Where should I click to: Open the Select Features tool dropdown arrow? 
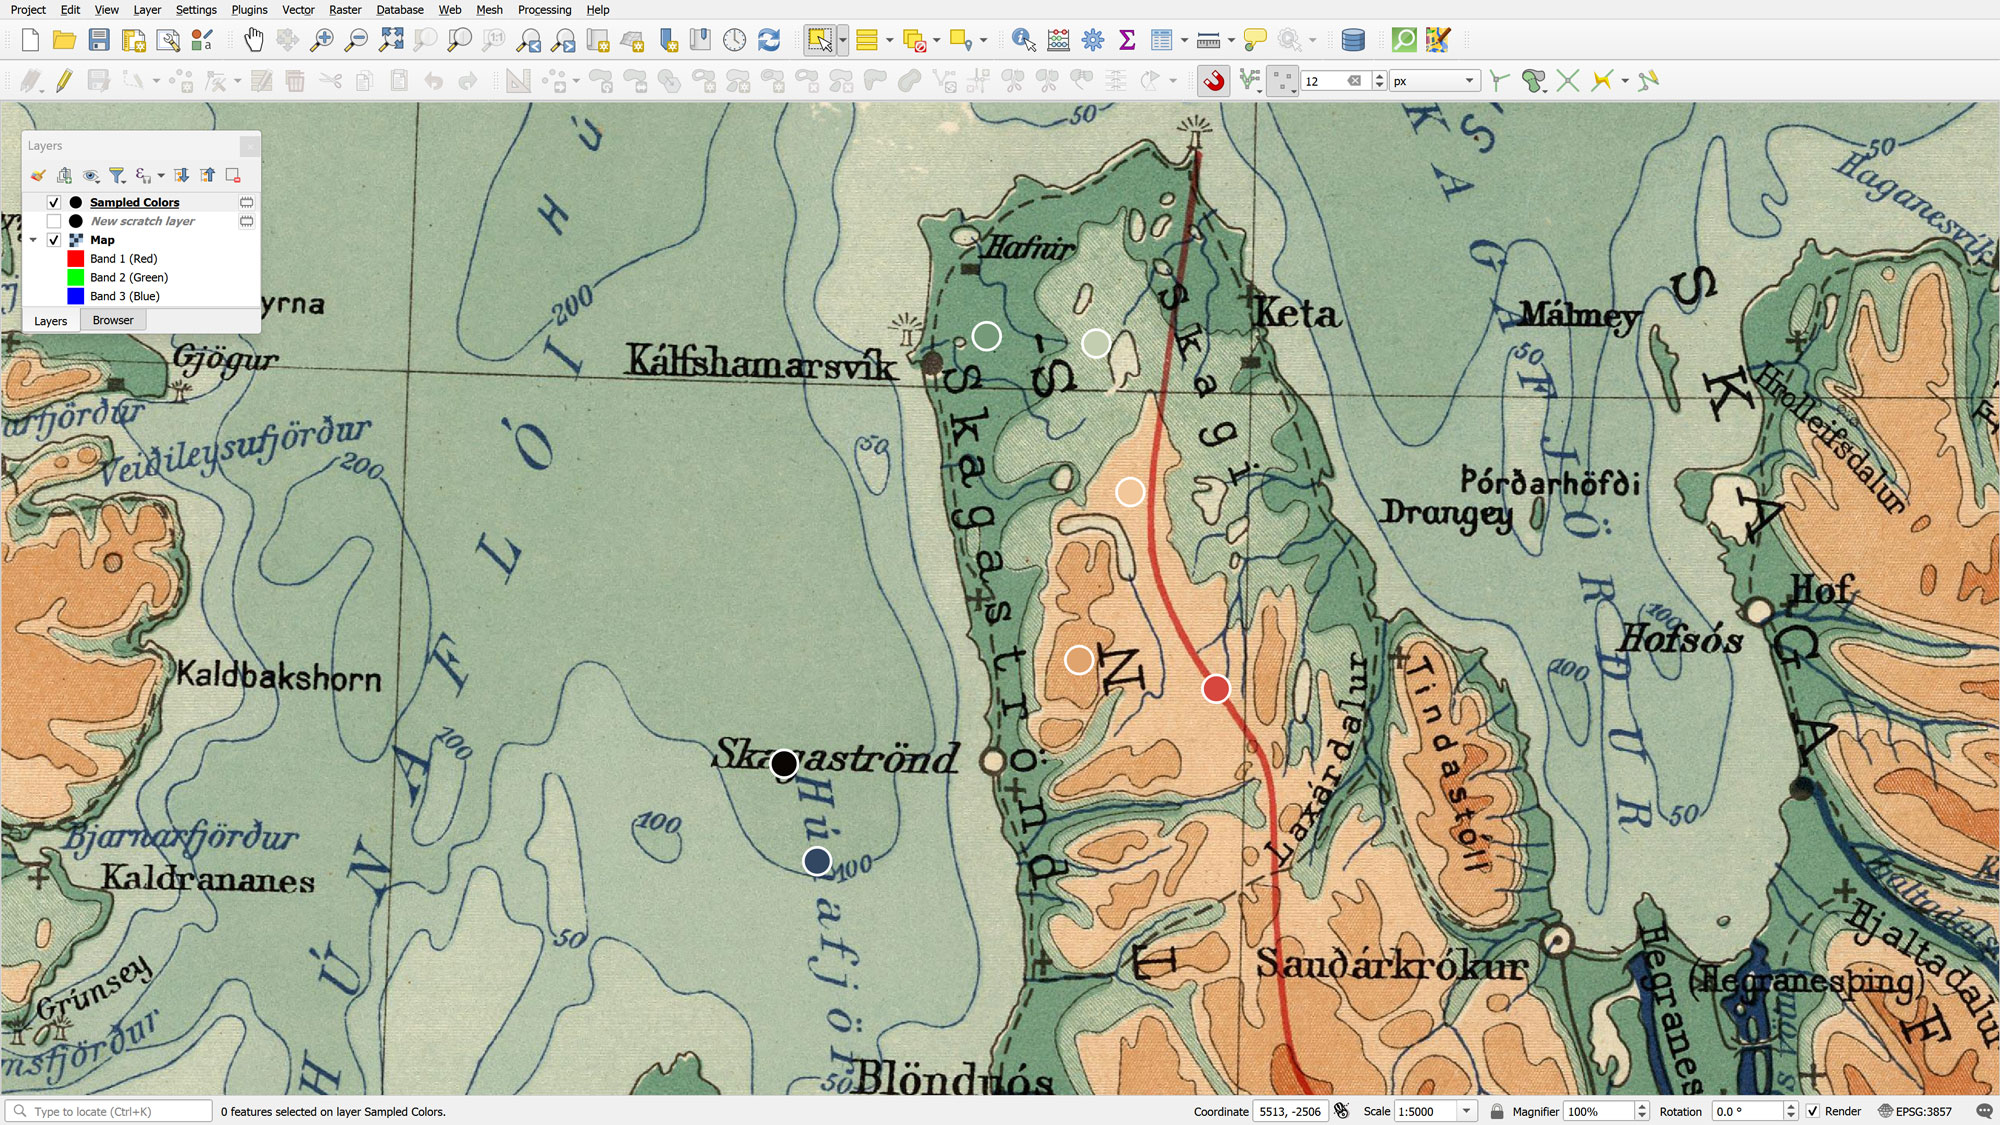[x=843, y=40]
